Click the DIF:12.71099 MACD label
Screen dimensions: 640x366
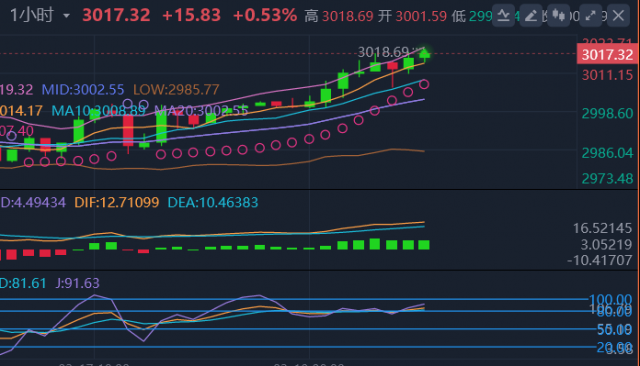tap(116, 202)
